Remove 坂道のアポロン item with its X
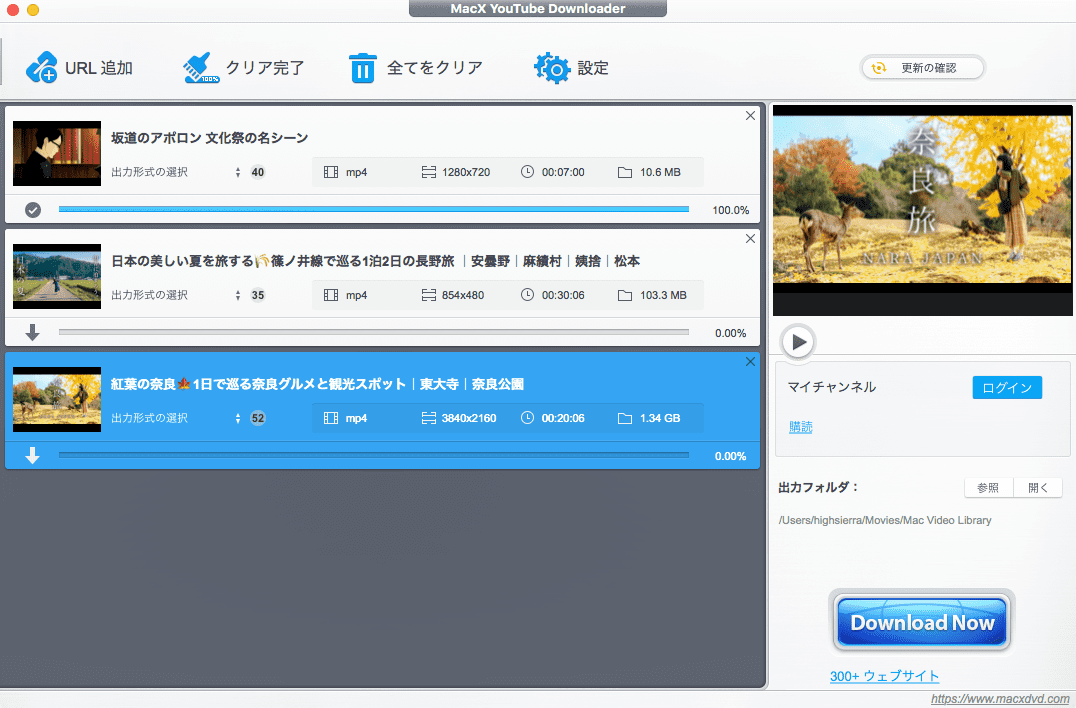 tap(750, 116)
